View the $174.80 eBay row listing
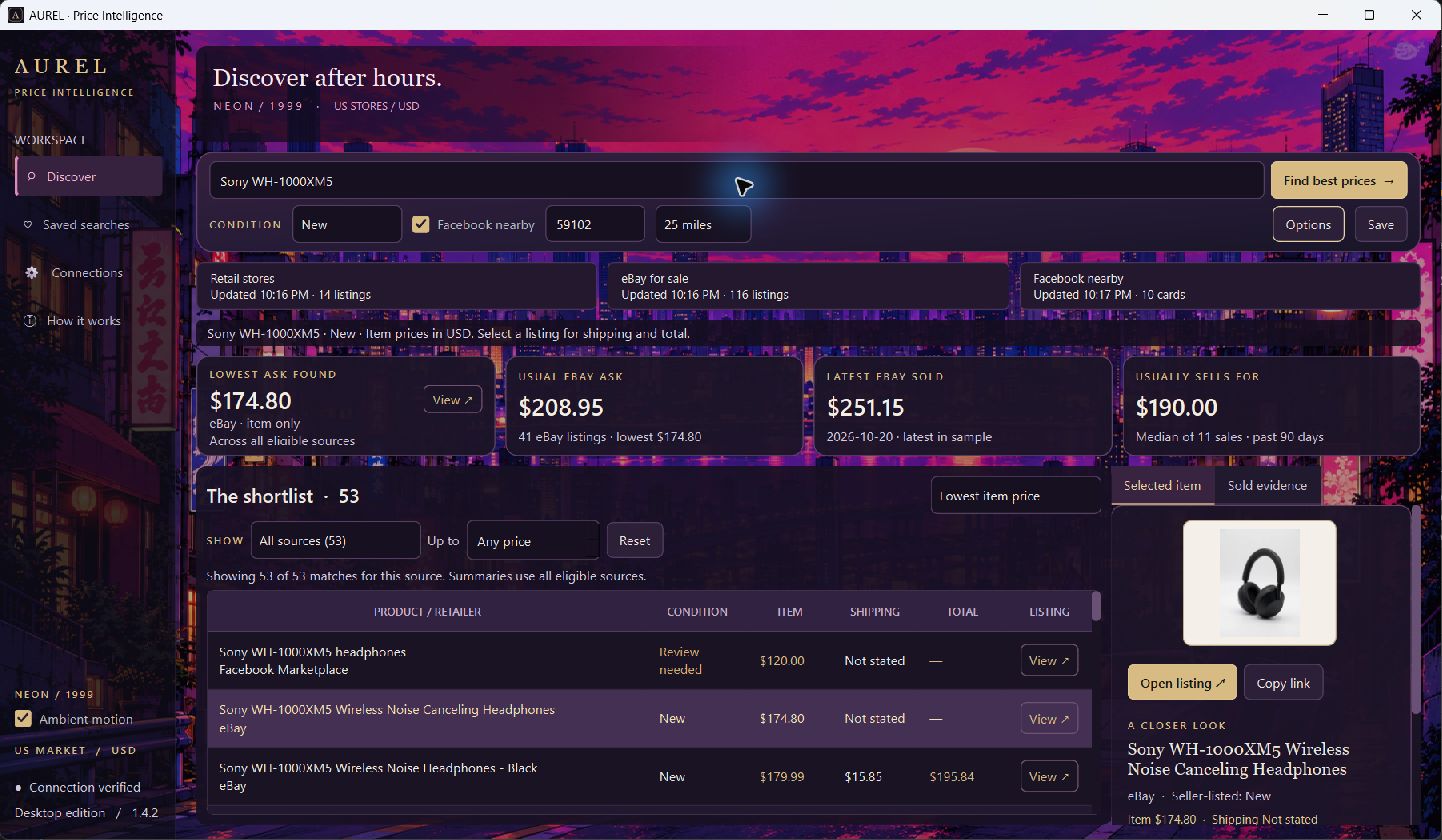1442x840 pixels. click(x=1049, y=718)
